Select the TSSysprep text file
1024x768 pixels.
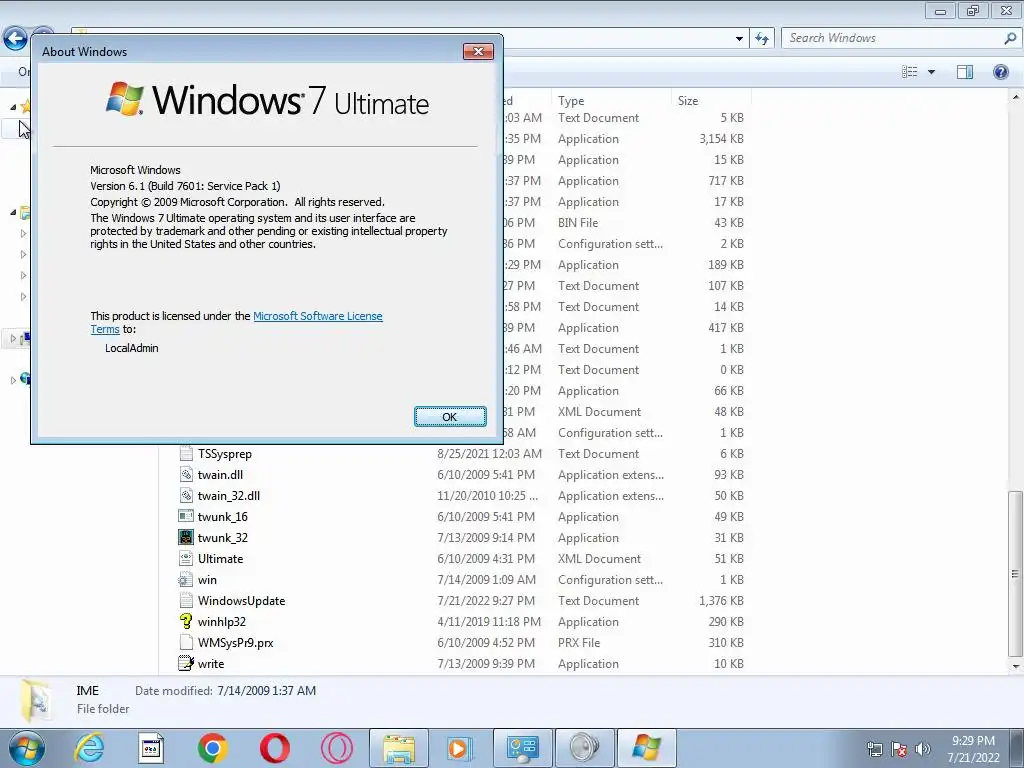[225, 454]
